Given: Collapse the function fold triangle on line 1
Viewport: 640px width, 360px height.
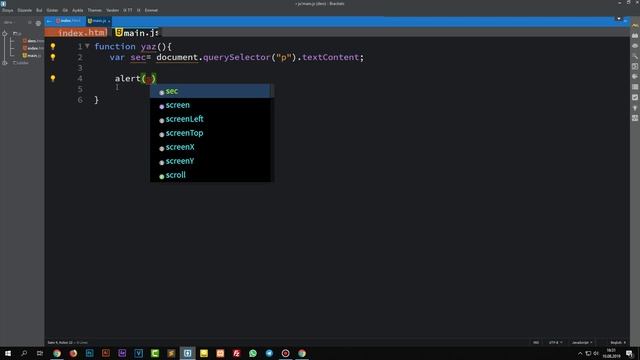Looking at the screenshot, I should 87,47.
